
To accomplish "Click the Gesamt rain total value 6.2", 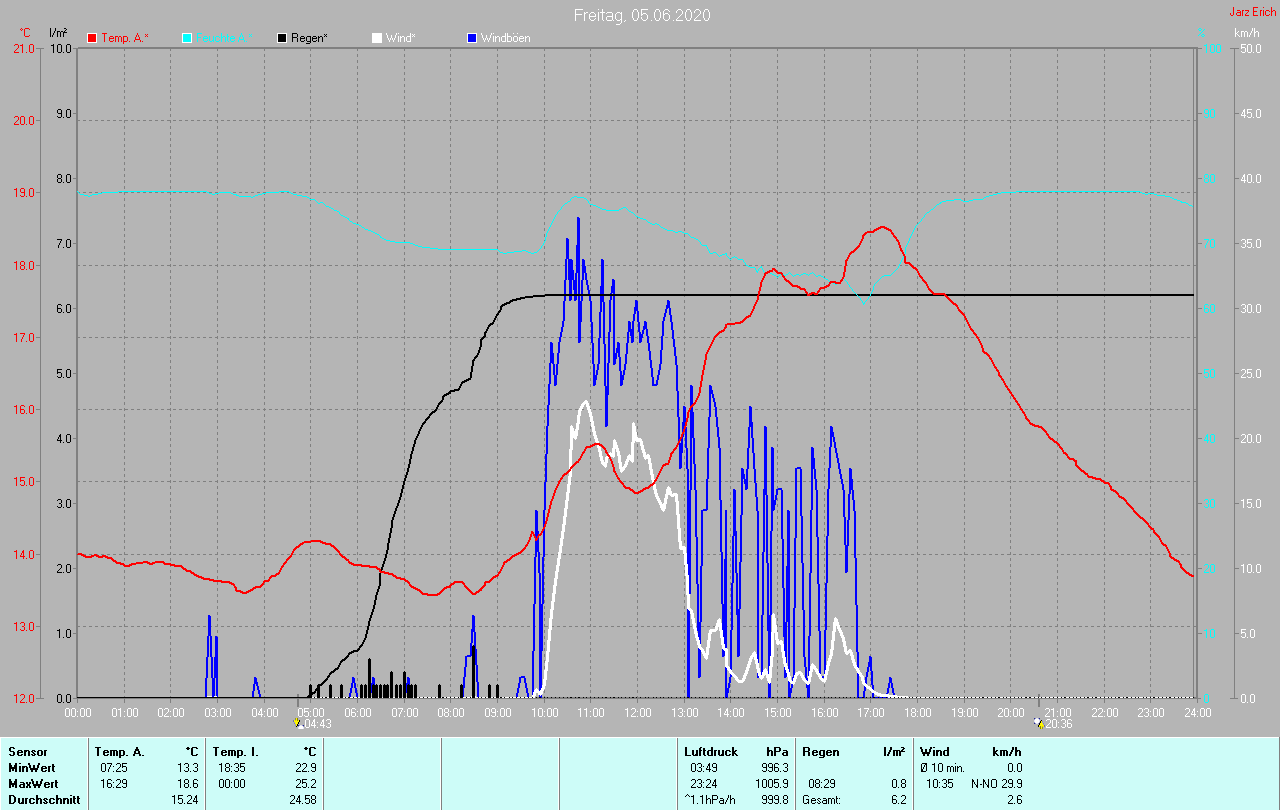I will 898,800.
